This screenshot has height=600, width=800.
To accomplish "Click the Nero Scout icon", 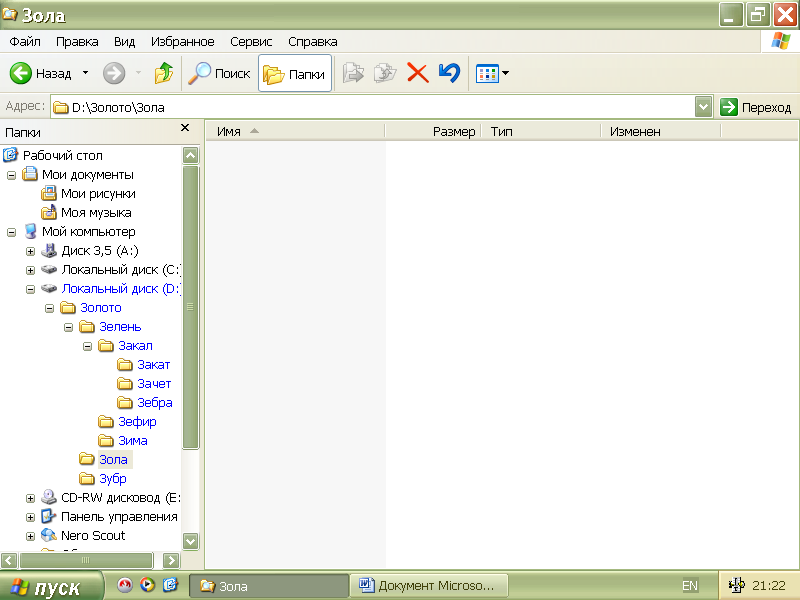I will (49, 535).
